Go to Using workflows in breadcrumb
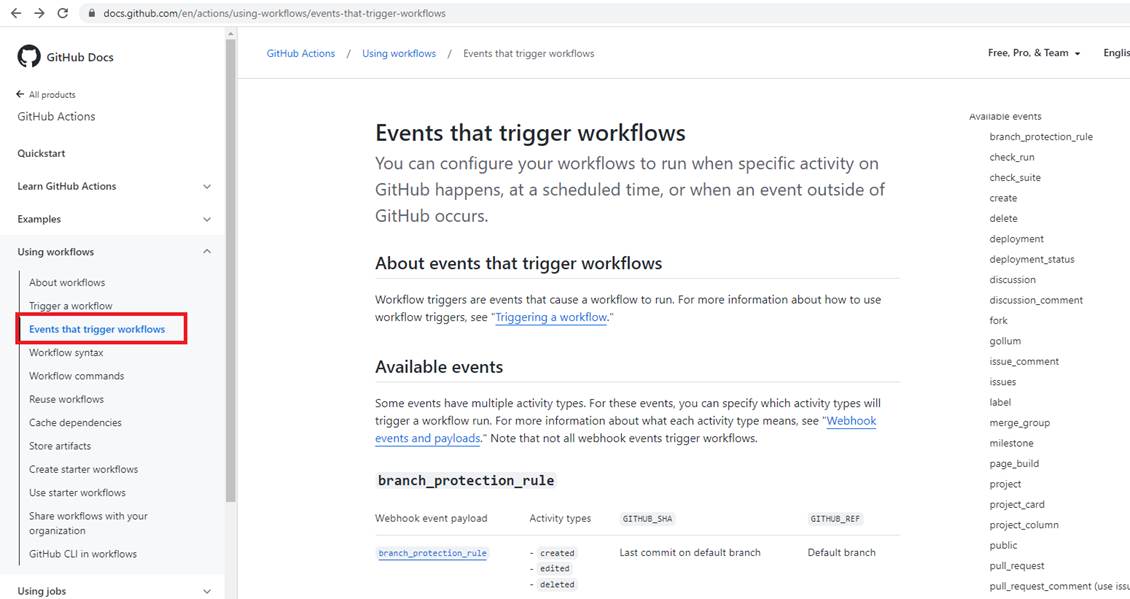 [399, 53]
